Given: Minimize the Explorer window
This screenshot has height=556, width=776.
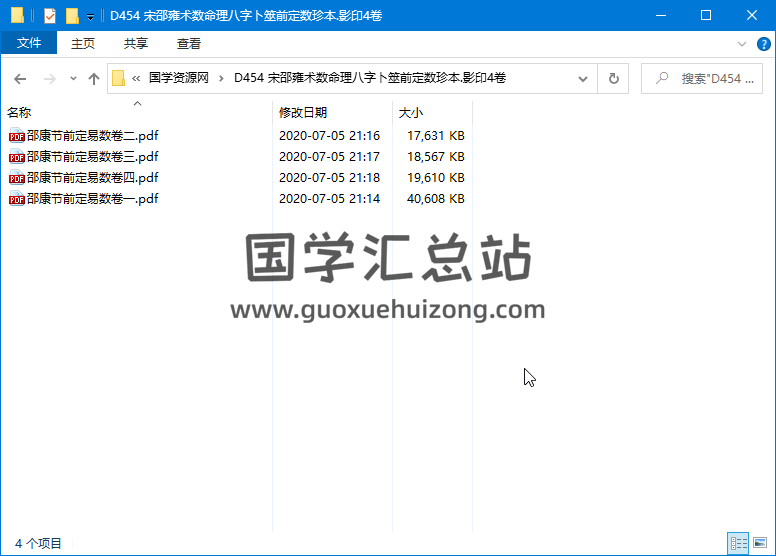Looking at the screenshot, I should 661,15.
